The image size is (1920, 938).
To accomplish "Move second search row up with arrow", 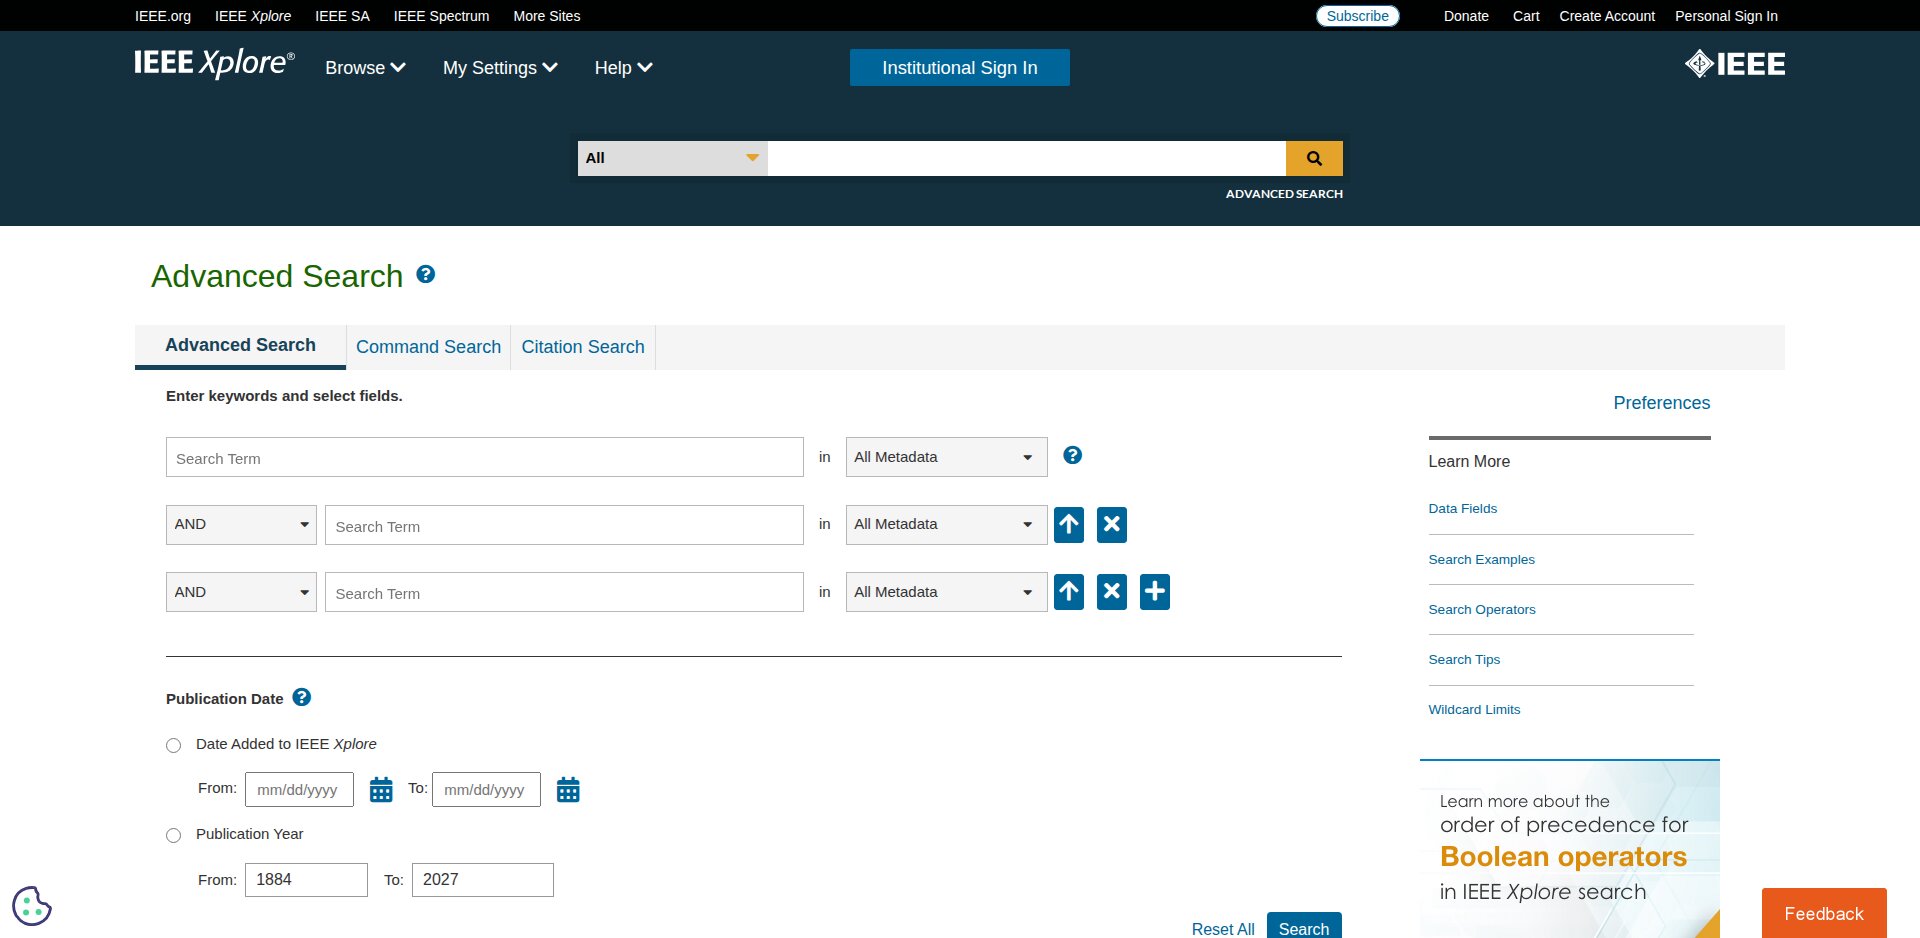I will click(x=1069, y=524).
